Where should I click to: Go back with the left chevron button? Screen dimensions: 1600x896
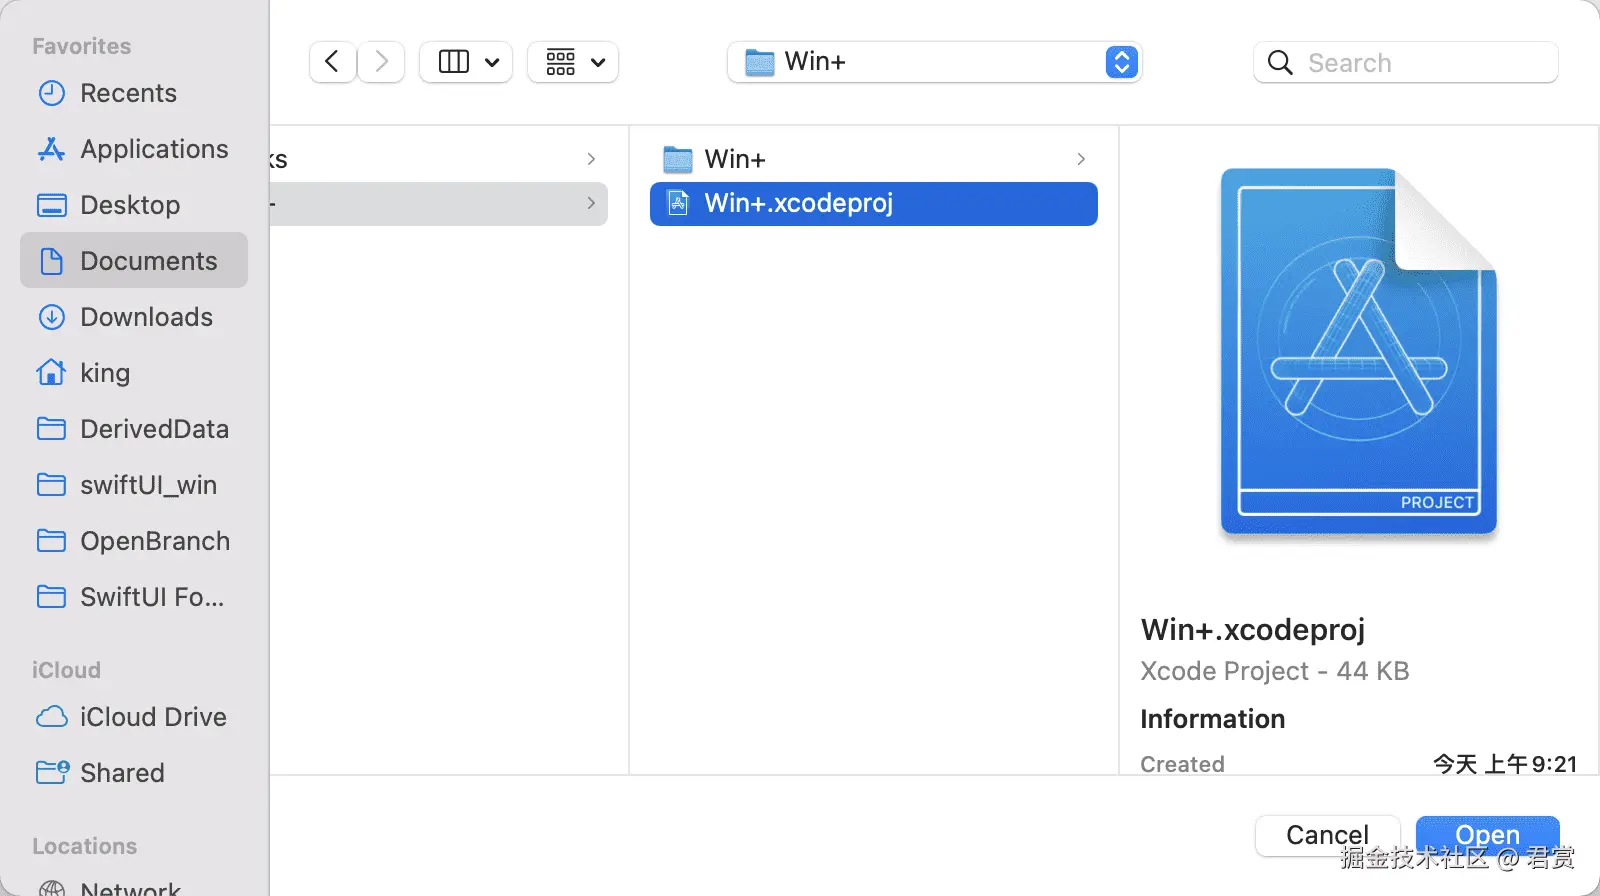point(333,62)
